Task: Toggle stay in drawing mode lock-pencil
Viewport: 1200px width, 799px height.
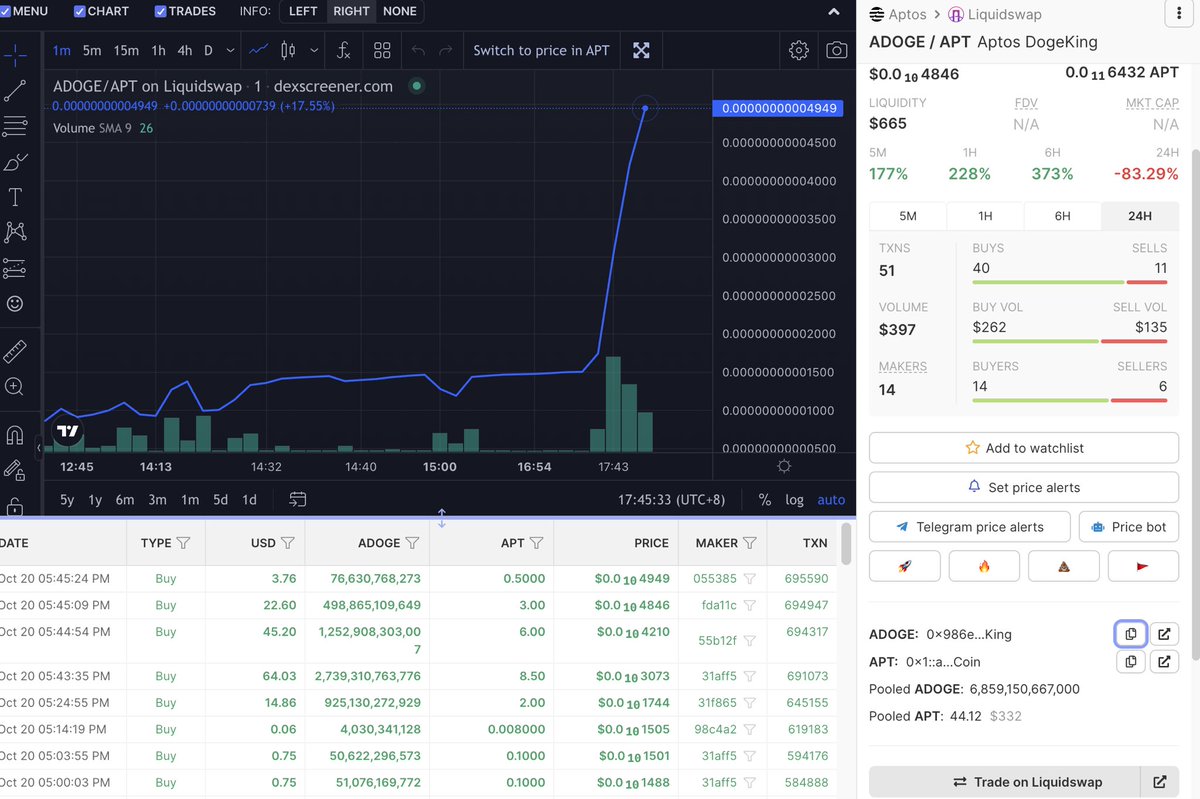Action: (x=15, y=470)
